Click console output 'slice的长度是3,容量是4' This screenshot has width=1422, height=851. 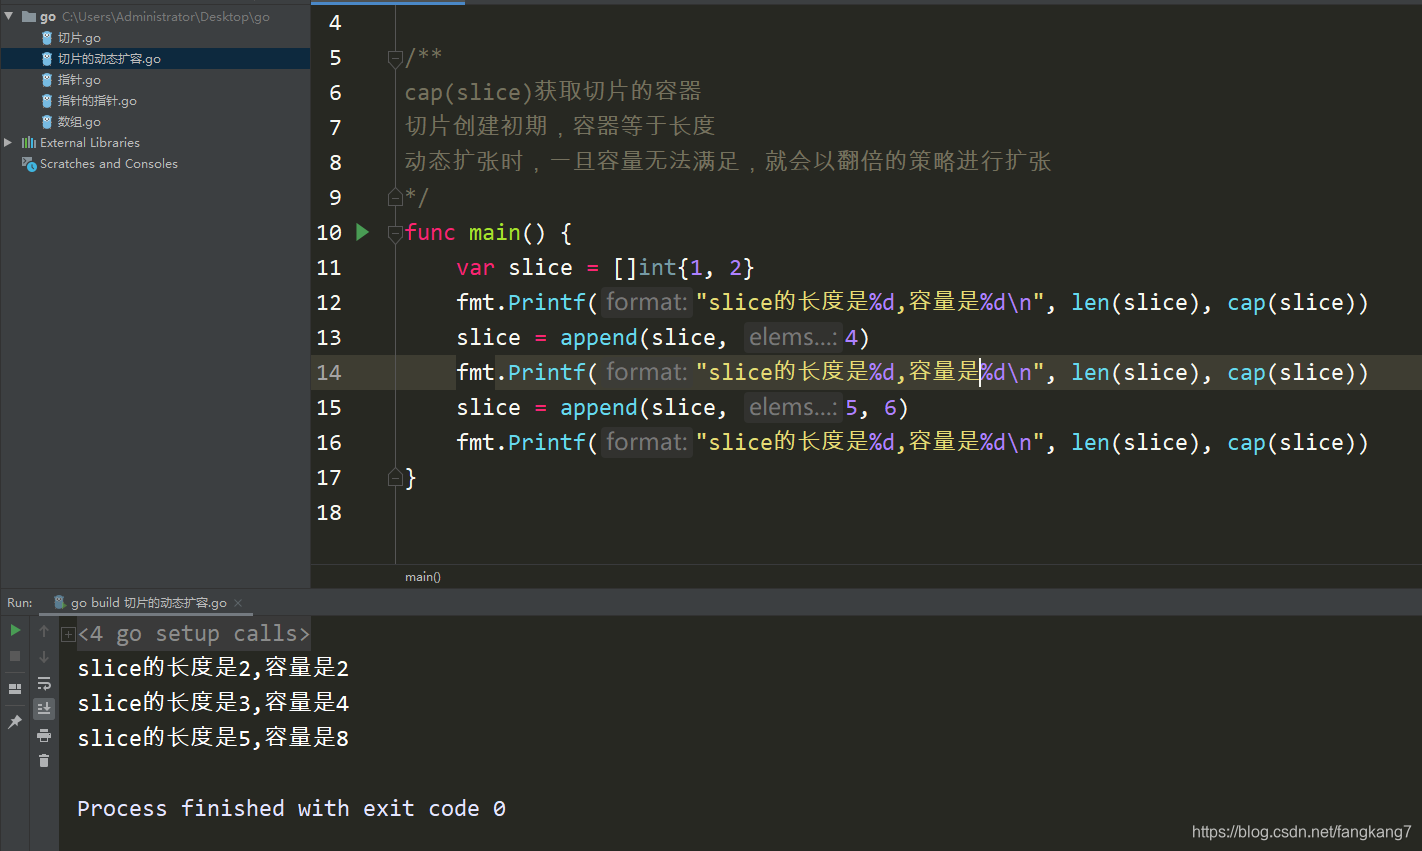click(x=213, y=703)
